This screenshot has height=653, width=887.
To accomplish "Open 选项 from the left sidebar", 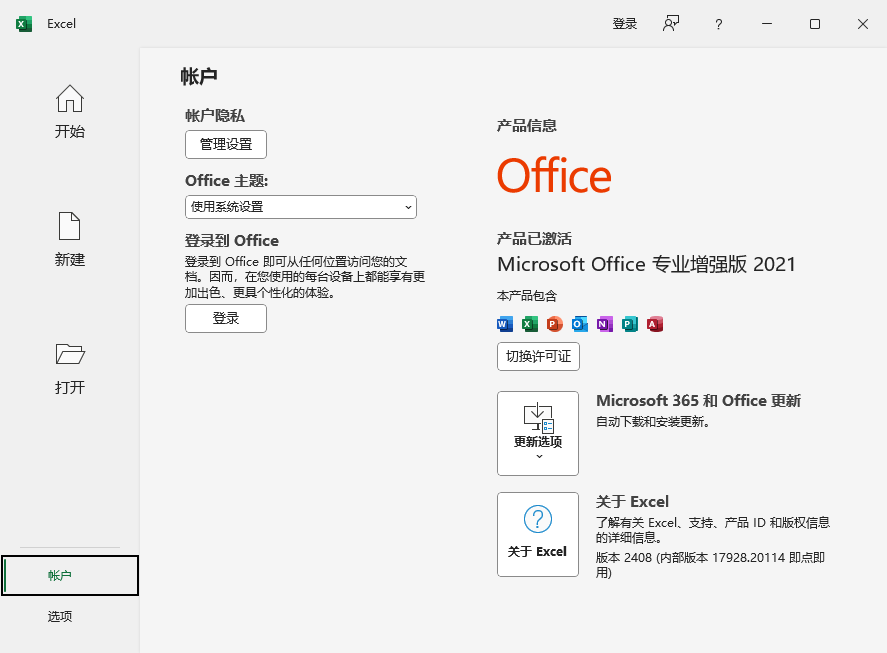I will (69, 616).
